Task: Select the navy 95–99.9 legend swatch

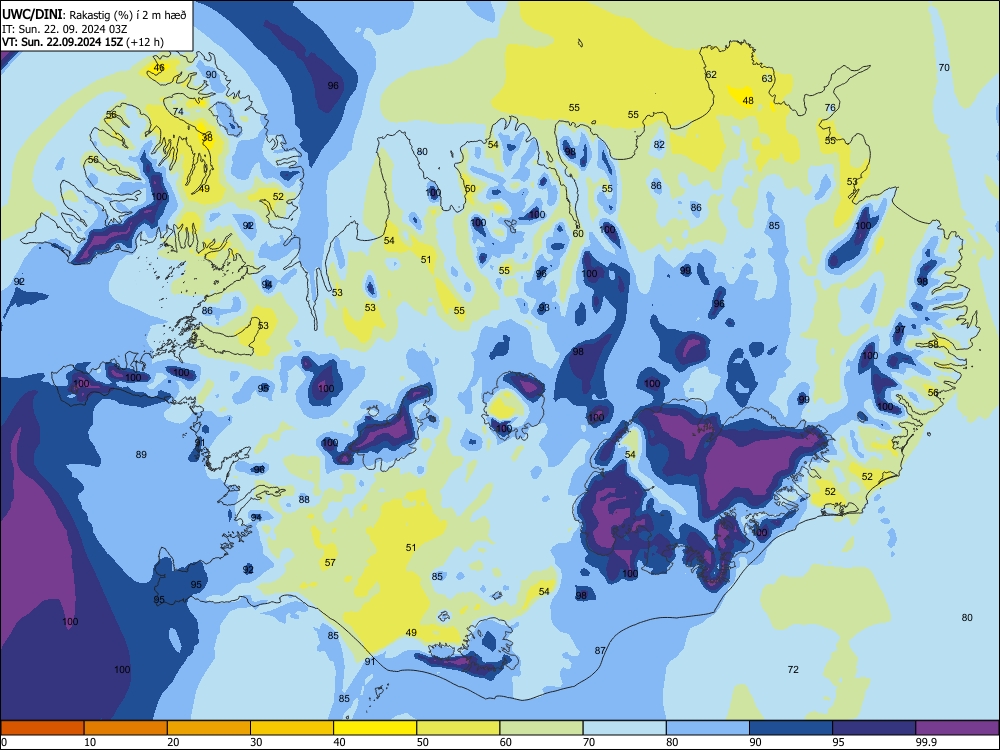Action: [x=874, y=728]
